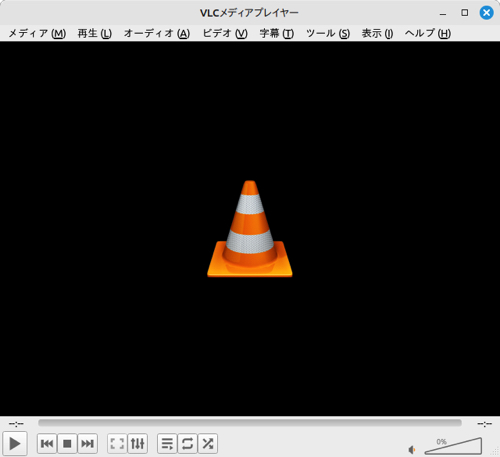Toggle random shuffle playback
Viewport: 500px width, 457px height.
pos(208,444)
